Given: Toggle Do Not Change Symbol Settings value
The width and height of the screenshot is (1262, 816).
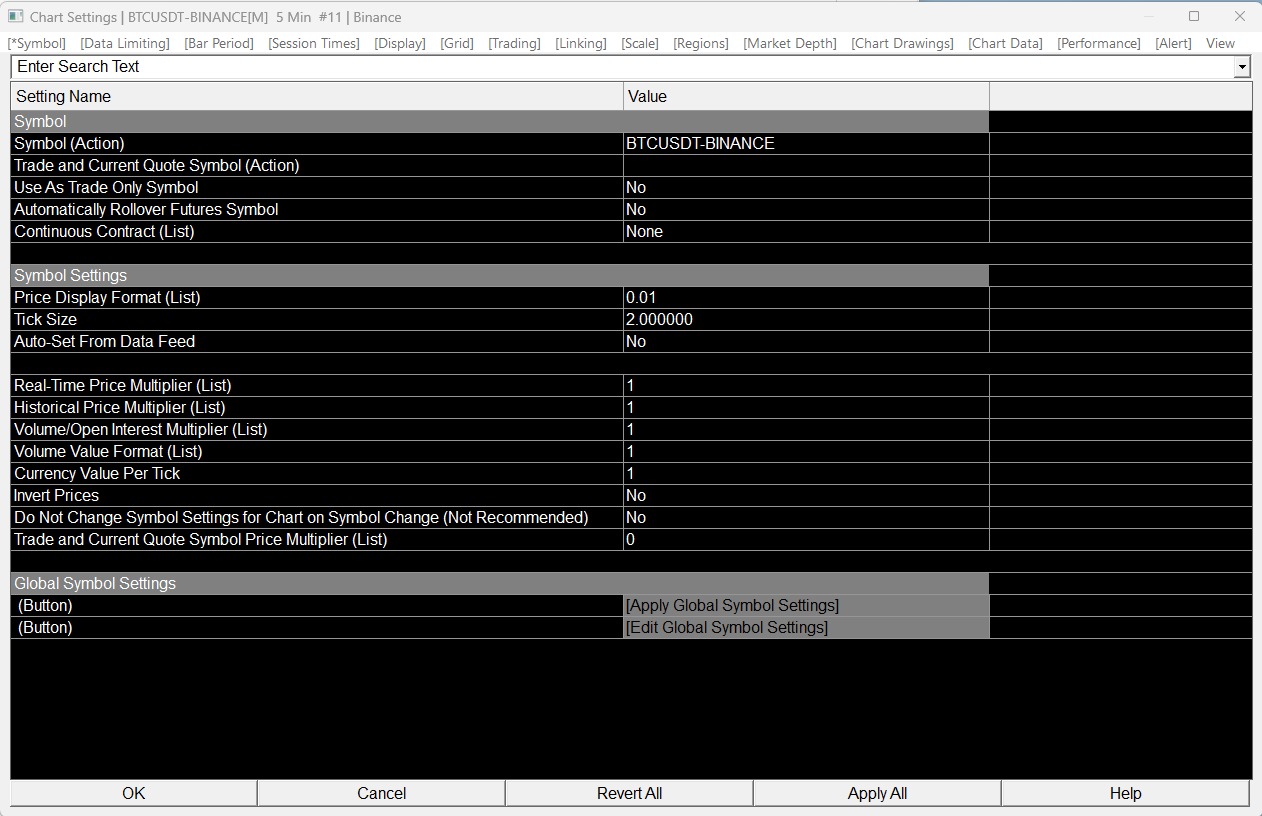Looking at the screenshot, I should pos(806,518).
